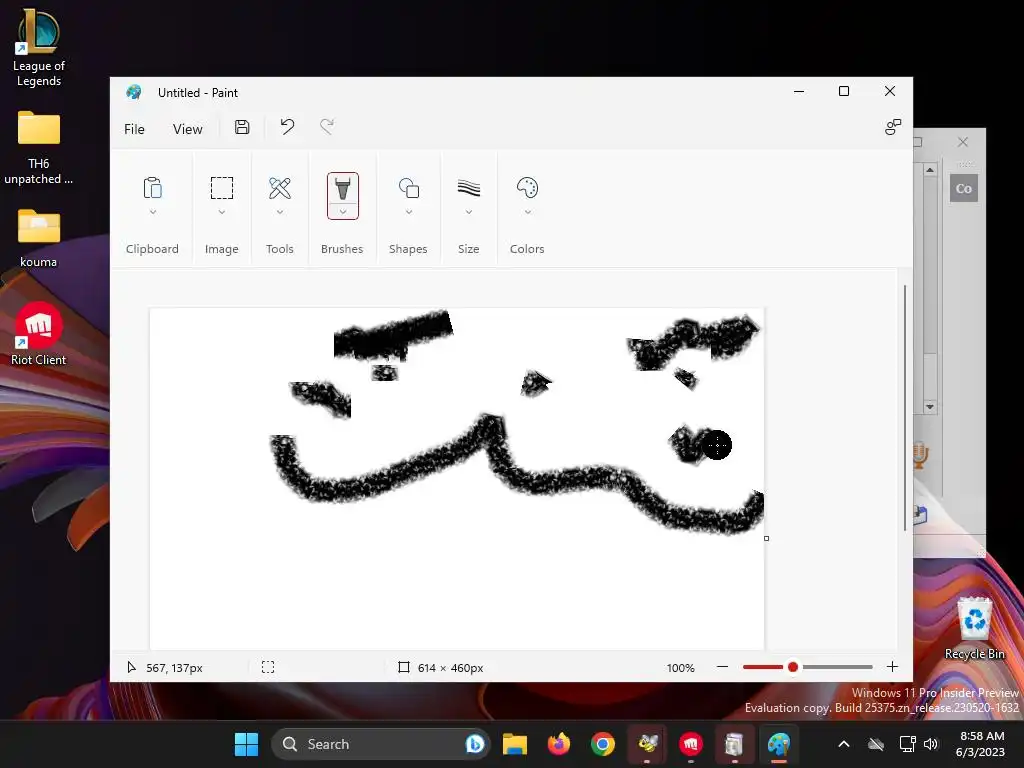This screenshot has width=1024, height=768.
Task: Open the Windows Start button
Action: [246, 744]
